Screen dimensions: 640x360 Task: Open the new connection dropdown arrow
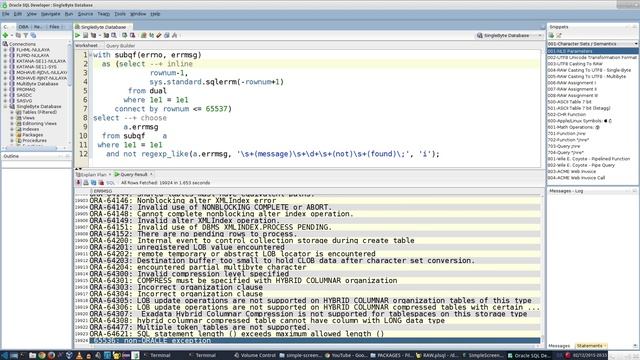[x=11, y=36]
